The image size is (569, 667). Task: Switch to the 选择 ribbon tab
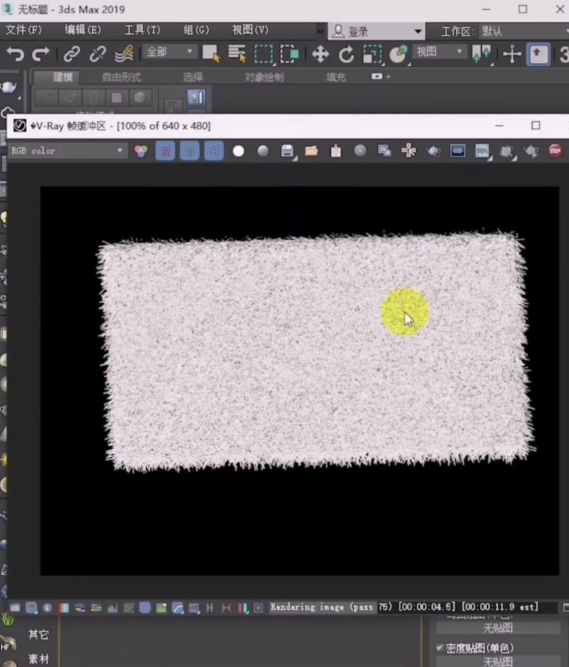[x=193, y=77]
